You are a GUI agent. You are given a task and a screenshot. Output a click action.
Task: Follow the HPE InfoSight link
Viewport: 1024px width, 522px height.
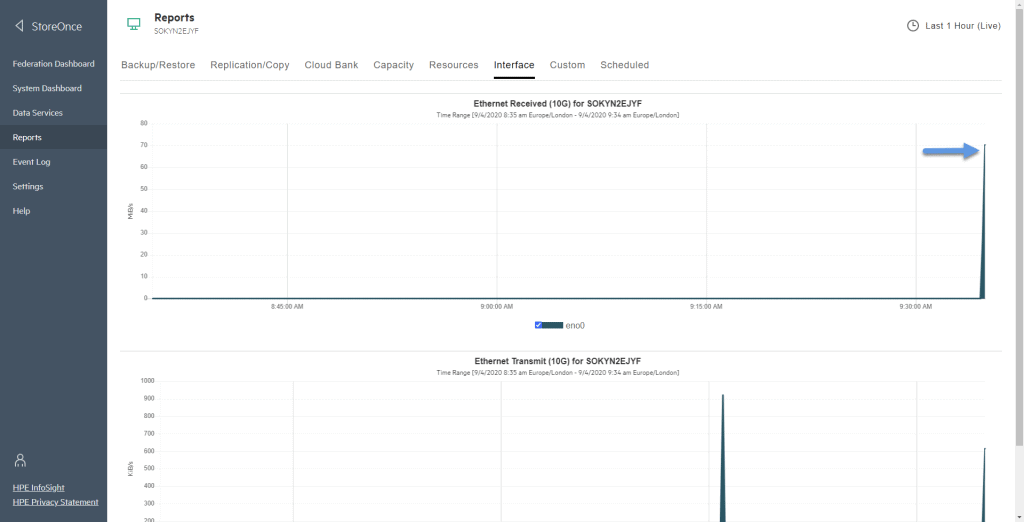coord(39,488)
